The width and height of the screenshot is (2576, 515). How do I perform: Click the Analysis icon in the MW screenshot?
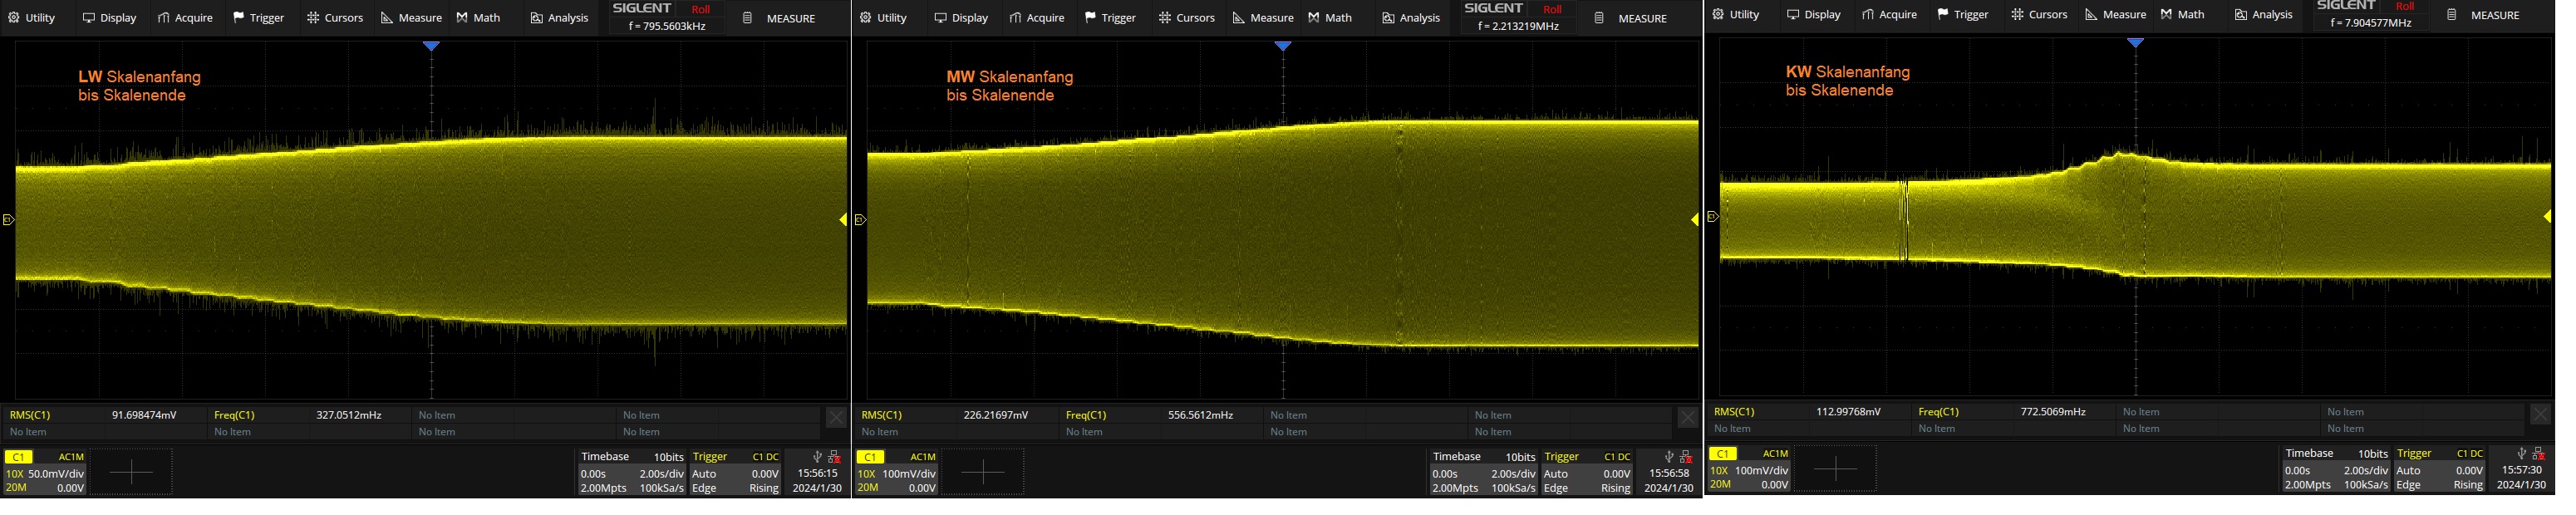[x=1388, y=18]
